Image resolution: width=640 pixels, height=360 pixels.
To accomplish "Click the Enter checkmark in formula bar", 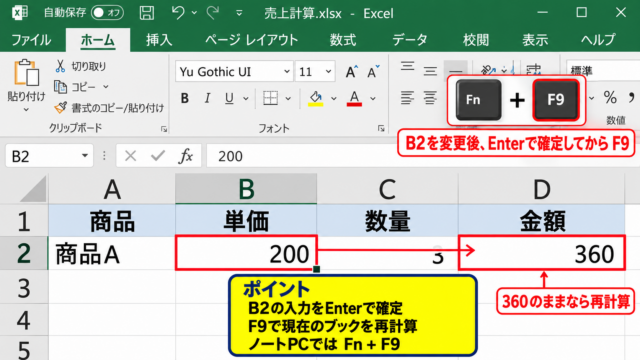I will click(158, 156).
